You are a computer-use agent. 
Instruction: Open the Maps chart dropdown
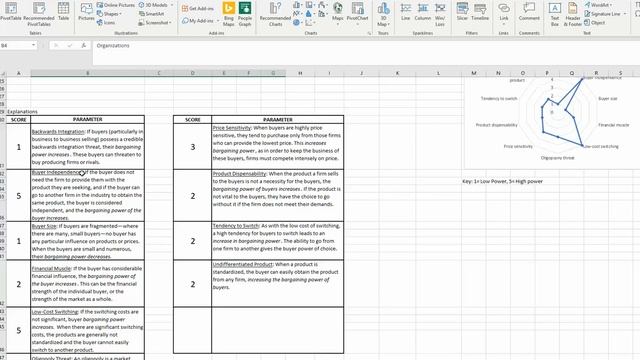[338, 14]
